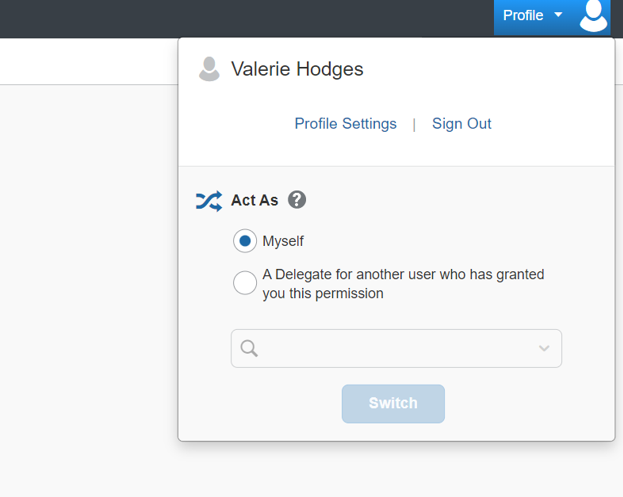This screenshot has width=623, height=497.
Task: Click the divider between Profile Settings and Sign Out
Action: click(x=414, y=125)
